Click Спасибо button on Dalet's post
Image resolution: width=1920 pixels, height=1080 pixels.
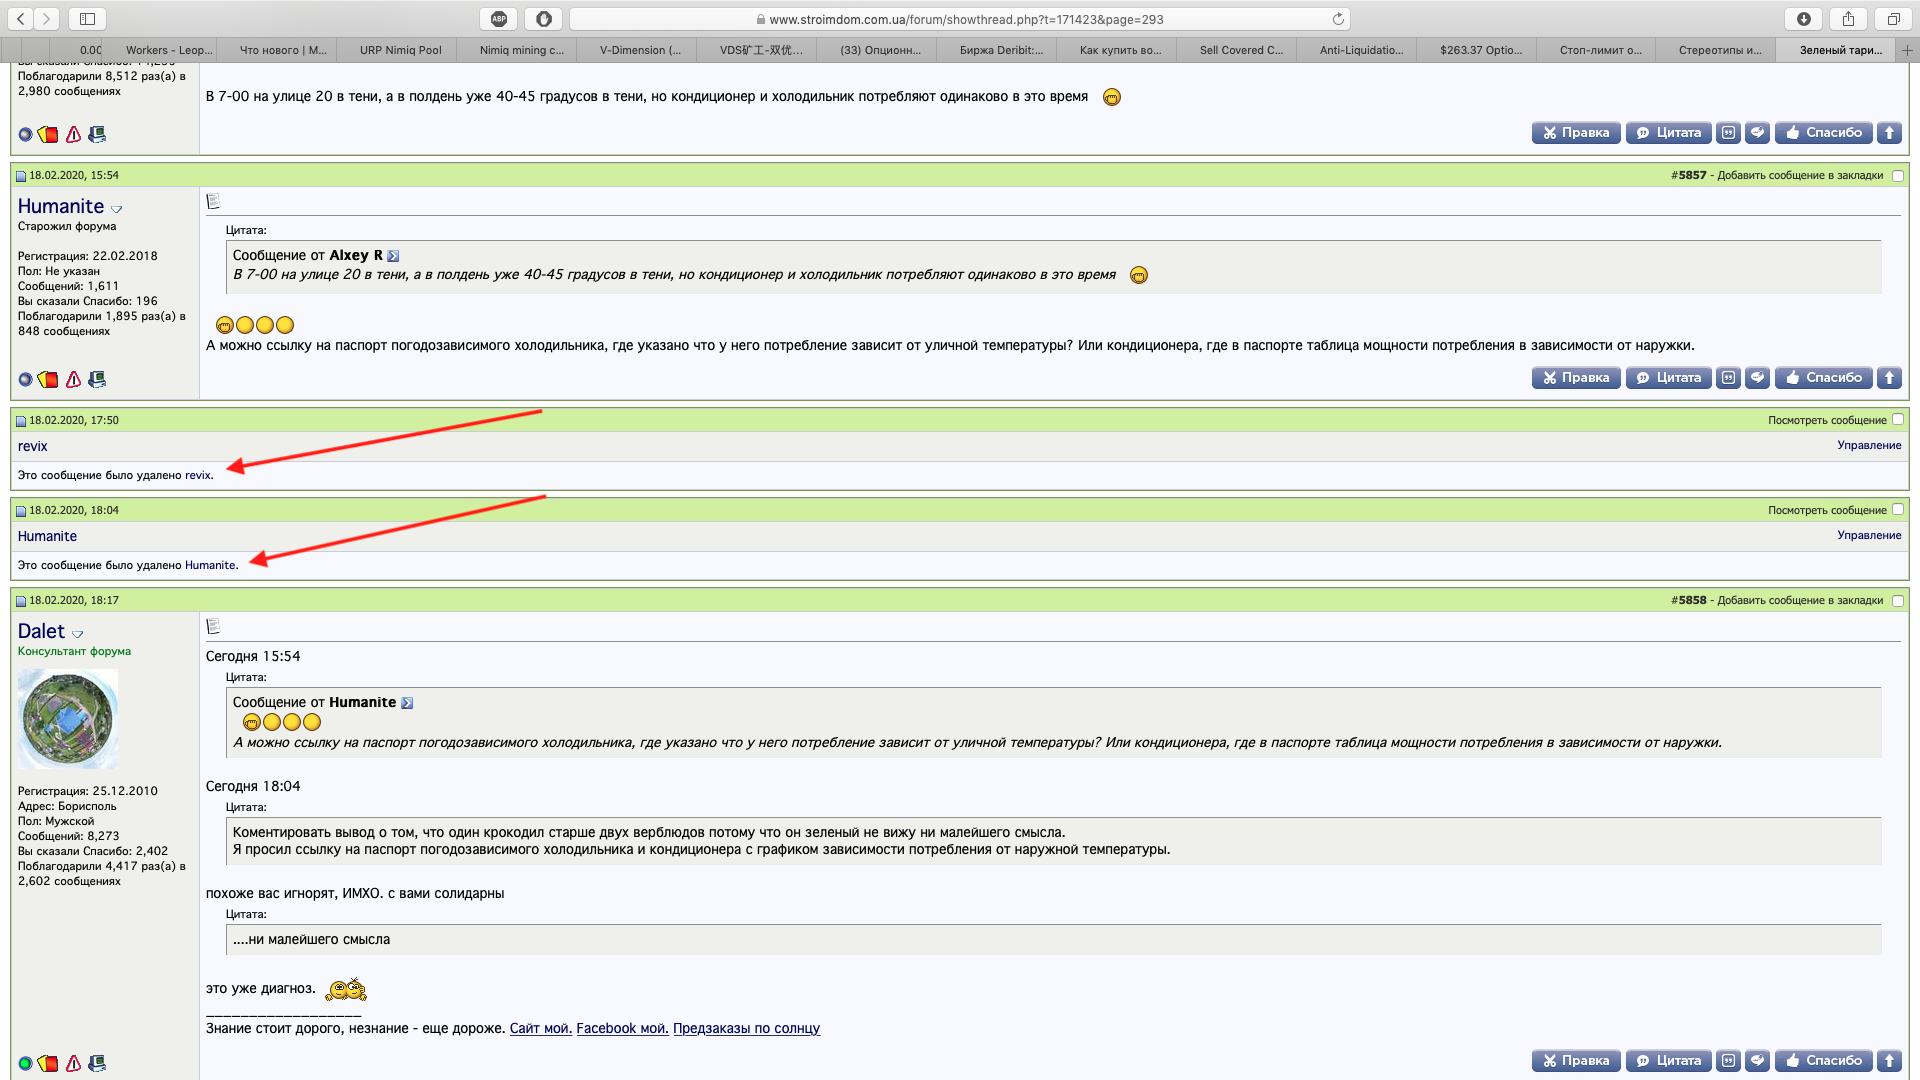[1824, 1061]
